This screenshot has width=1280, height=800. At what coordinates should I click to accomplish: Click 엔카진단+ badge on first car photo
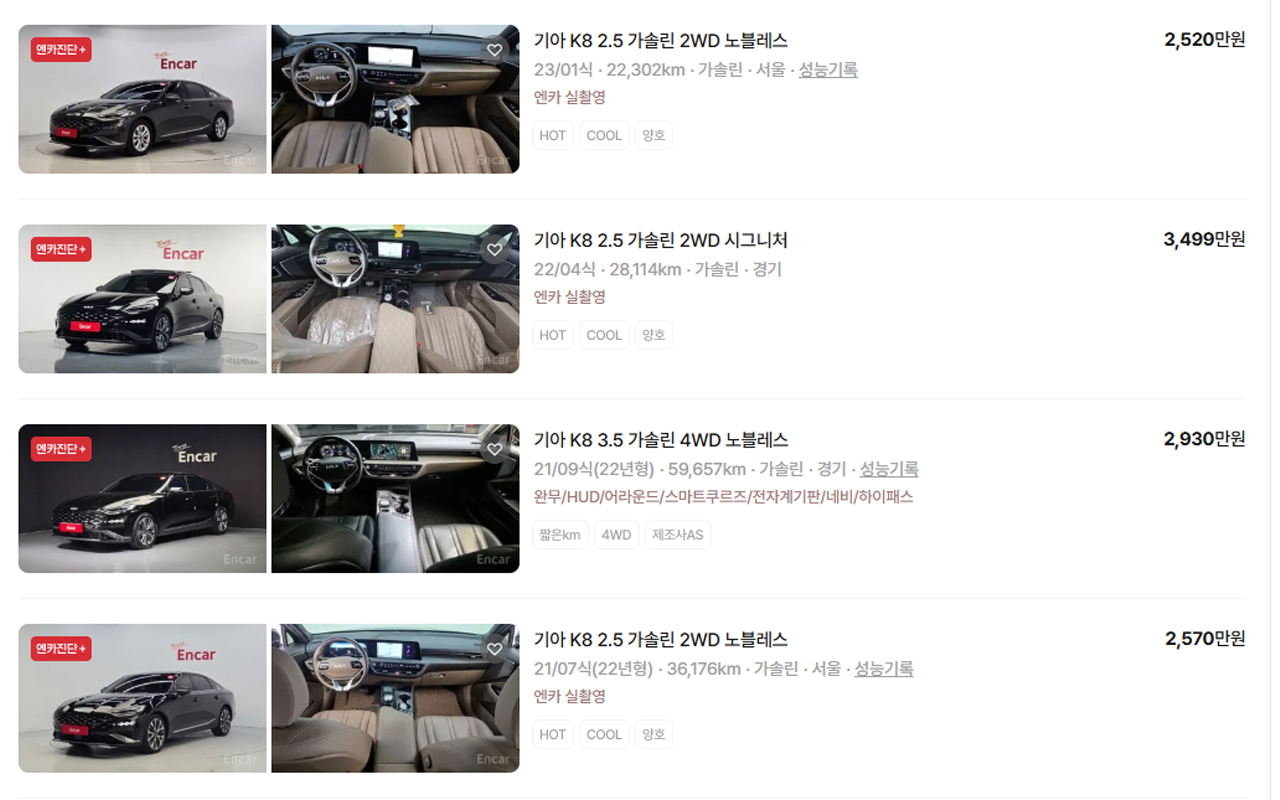click(61, 49)
